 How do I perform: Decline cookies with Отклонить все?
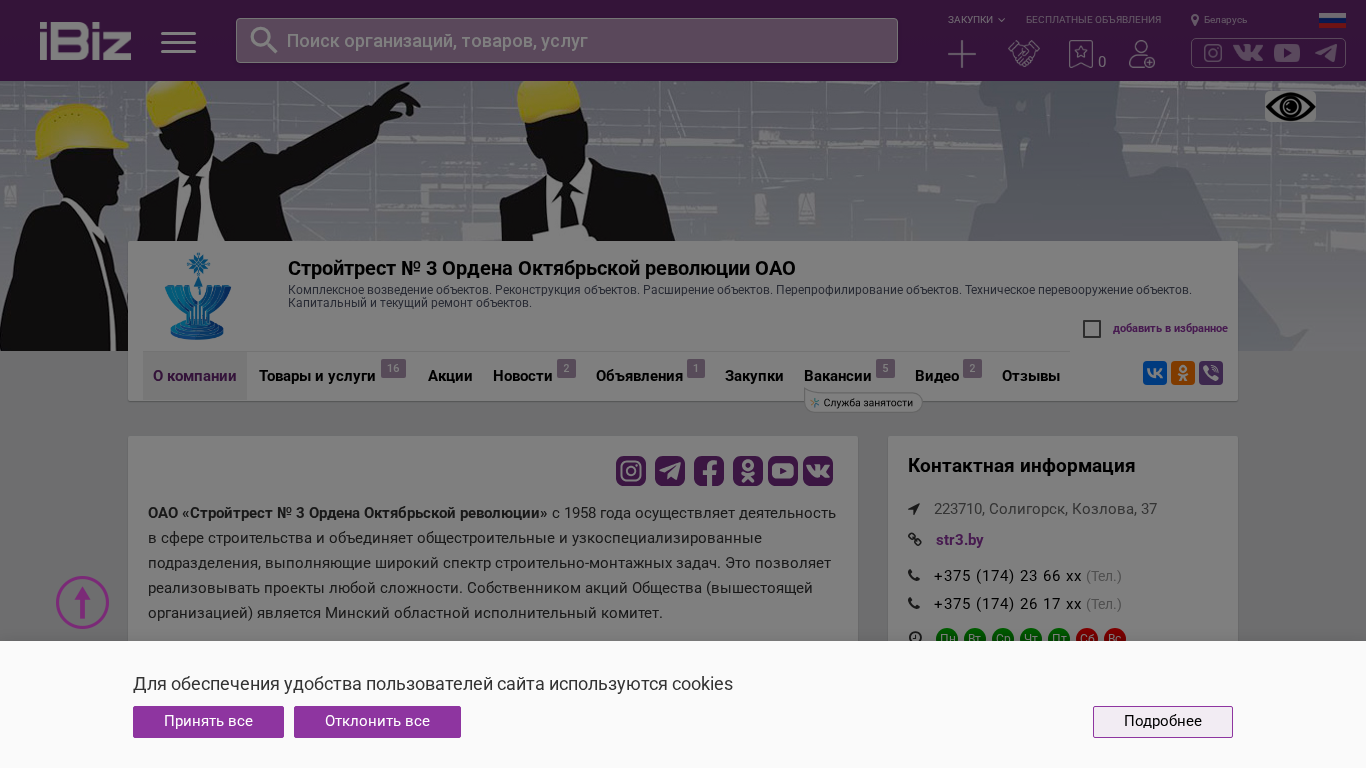click(x=377, y=722)
